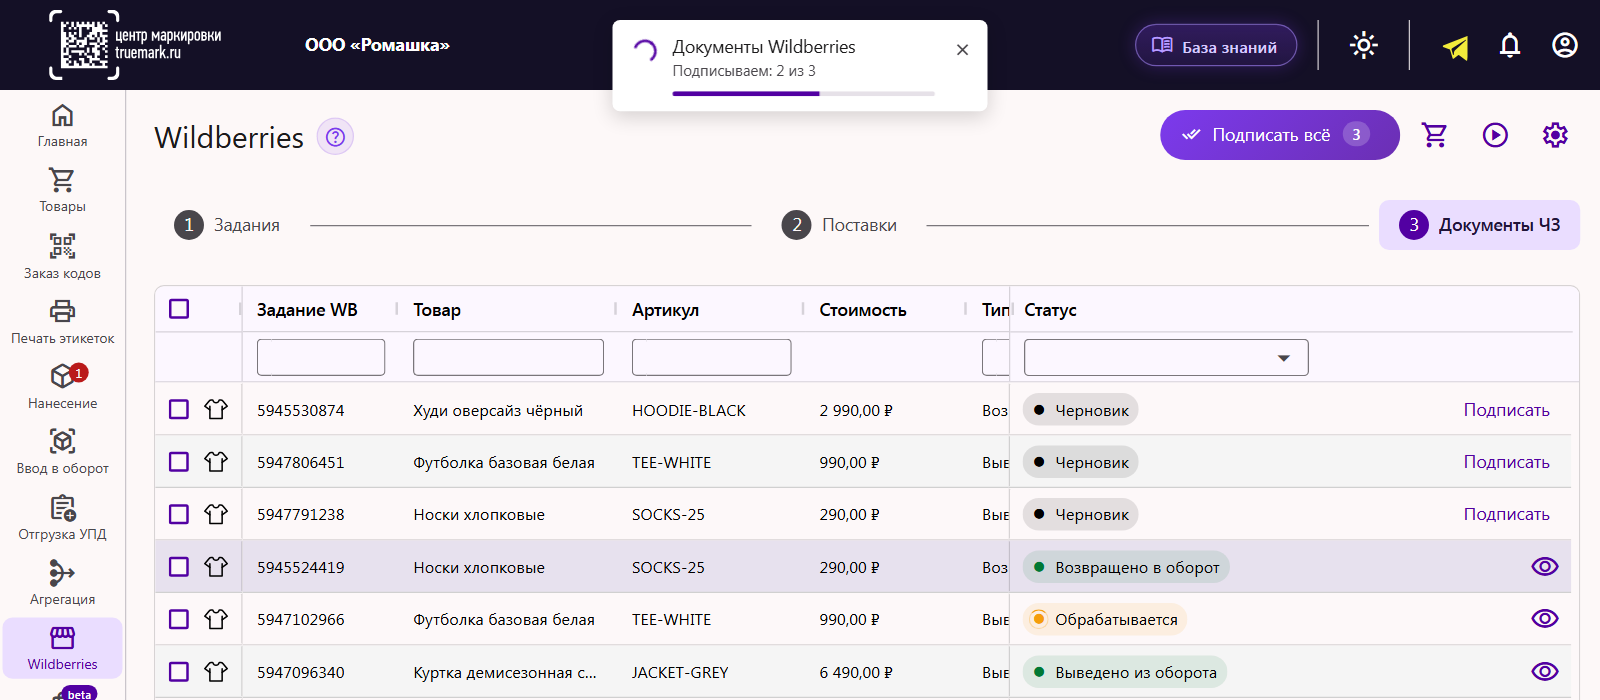Check the row for task 5947791238

click(x=179, y=514)
